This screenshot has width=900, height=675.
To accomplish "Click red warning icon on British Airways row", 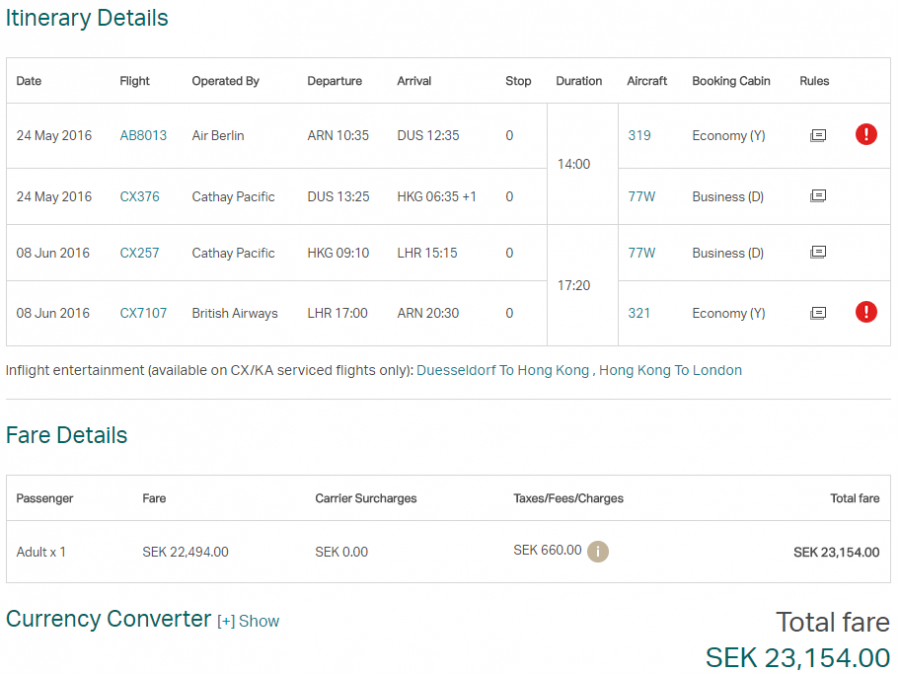I will 866,312.
